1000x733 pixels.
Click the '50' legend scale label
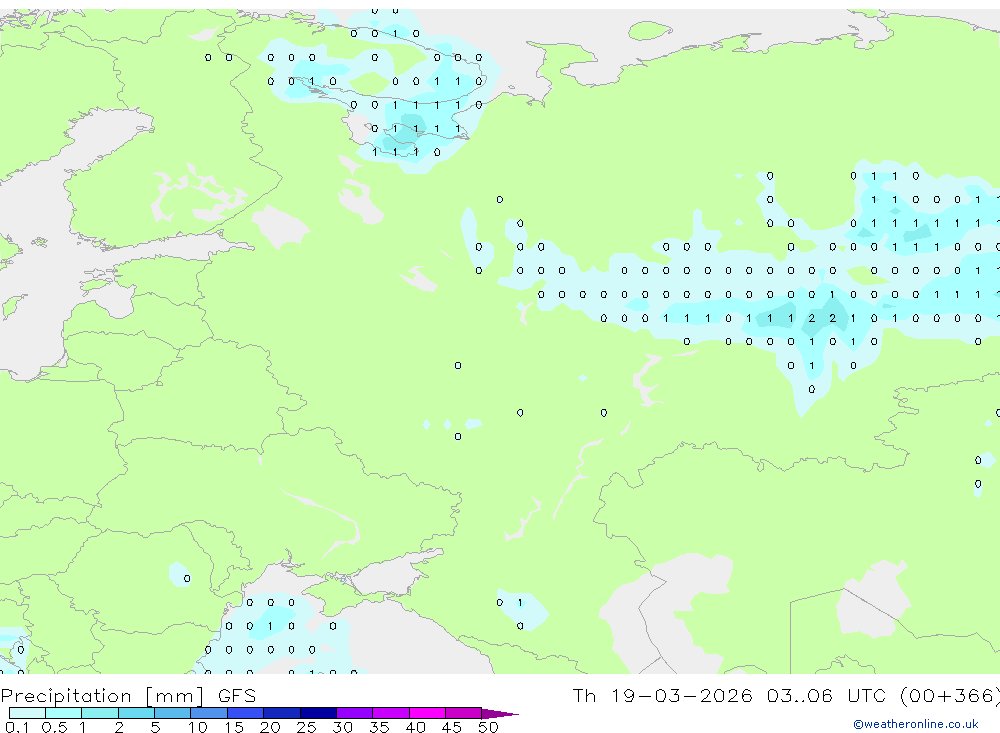pos(488,727)
